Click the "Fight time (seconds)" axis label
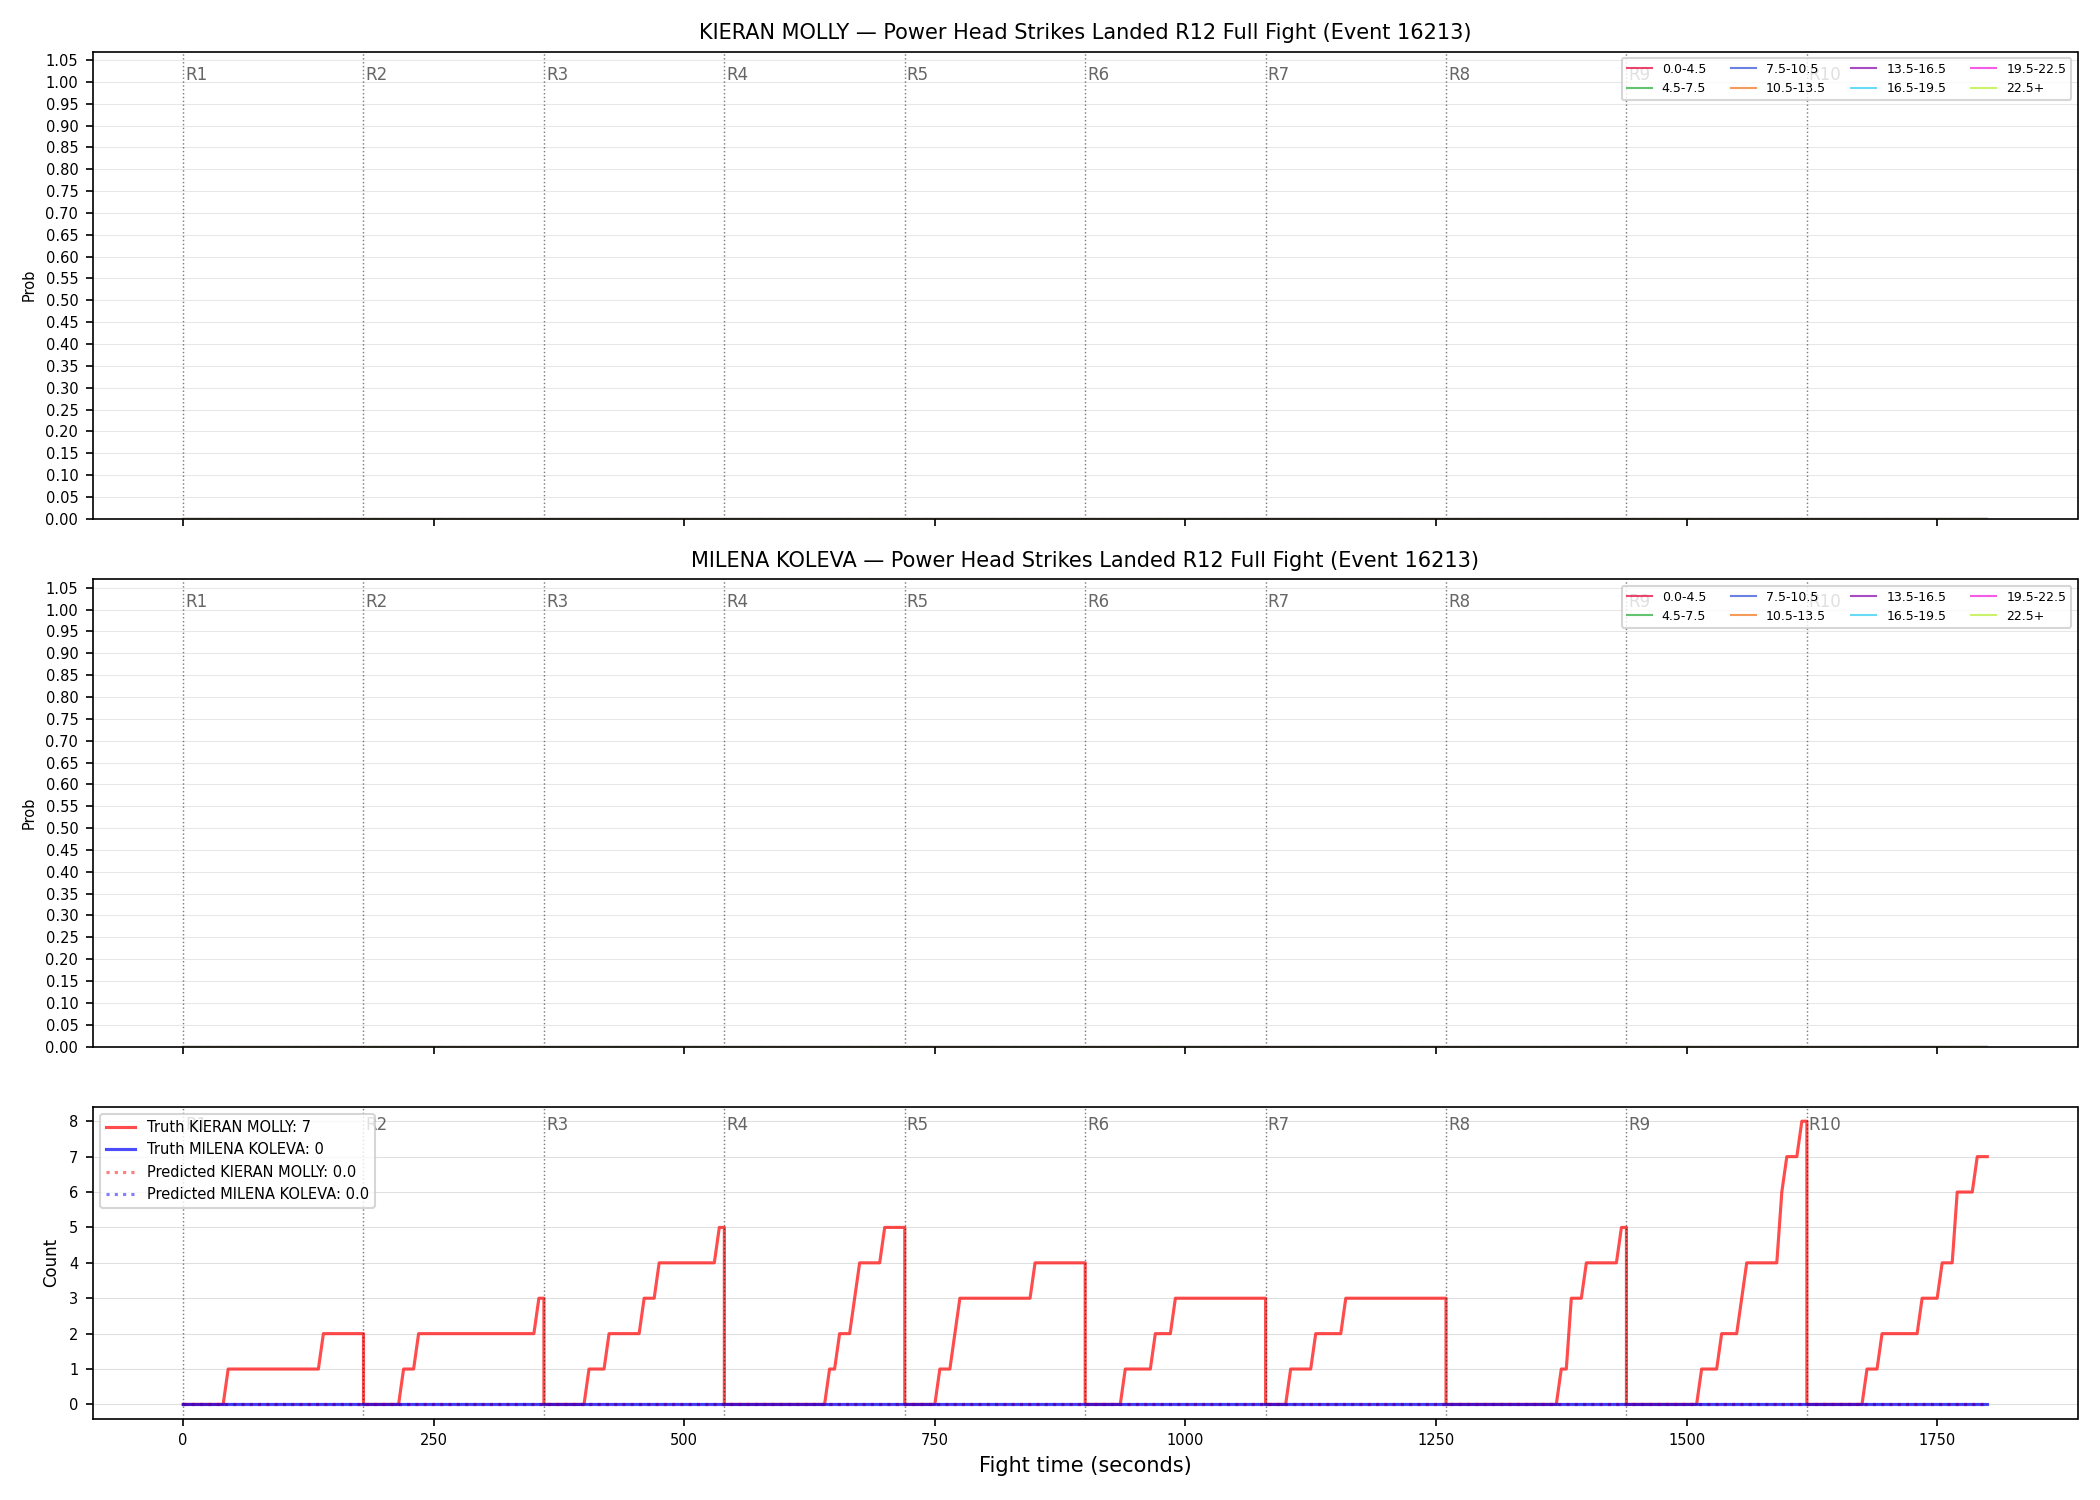The height and width of the screenshot is (1500, 2100). [x=1085, y=1465]
